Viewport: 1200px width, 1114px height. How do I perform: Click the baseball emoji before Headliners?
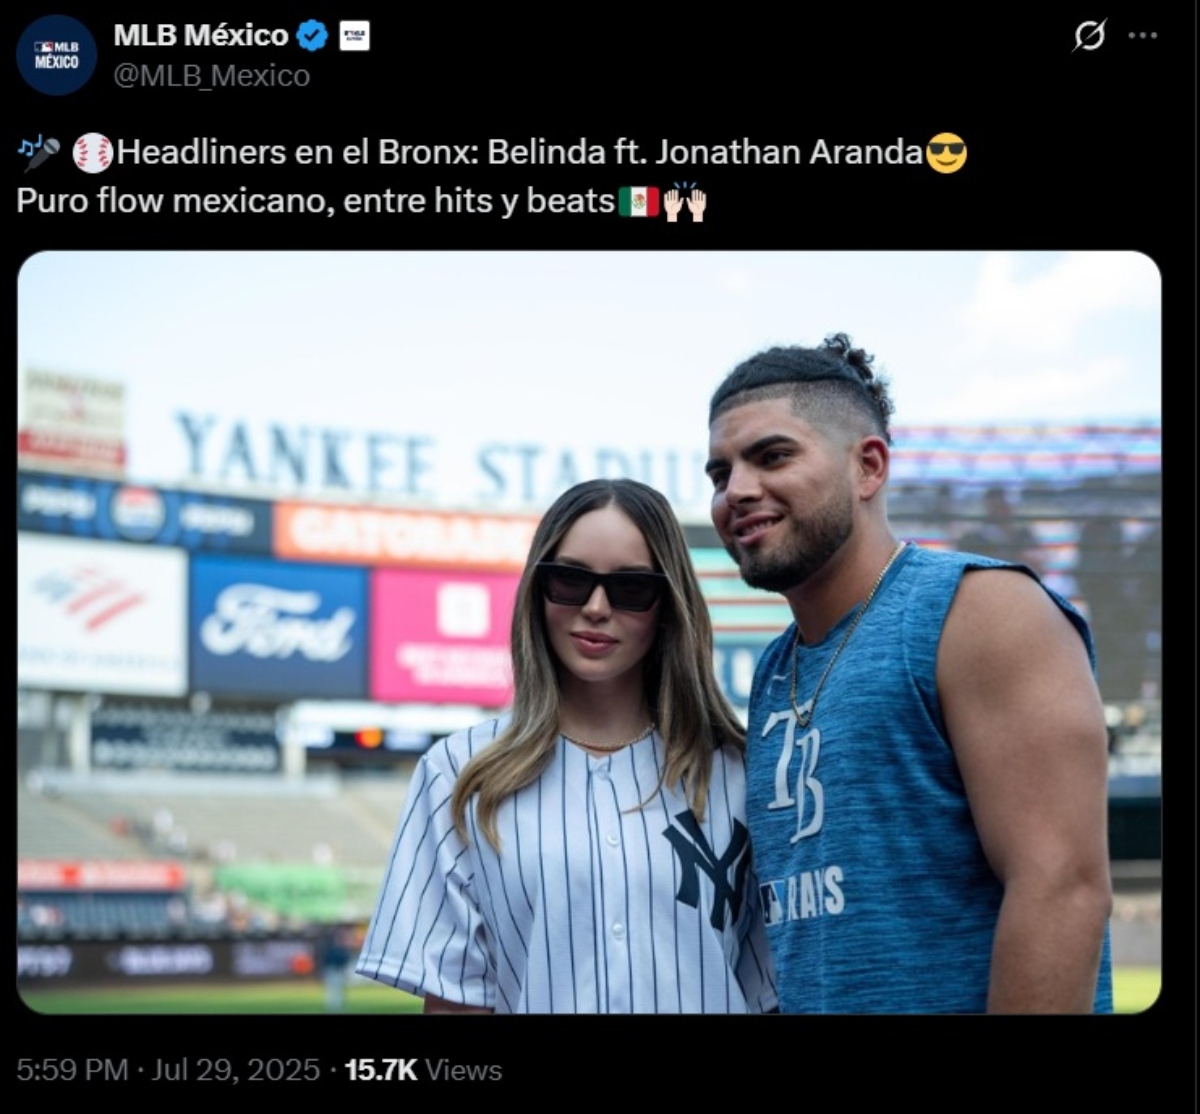point(93,153)
